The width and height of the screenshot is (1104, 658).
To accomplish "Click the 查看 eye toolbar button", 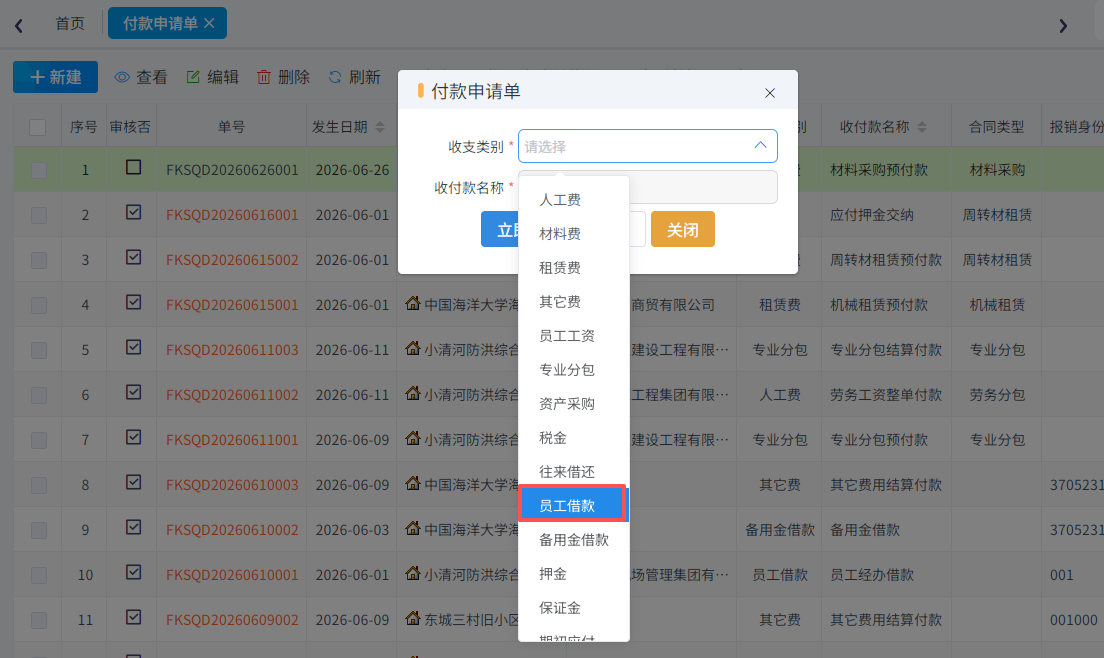I will coord(142,77).
